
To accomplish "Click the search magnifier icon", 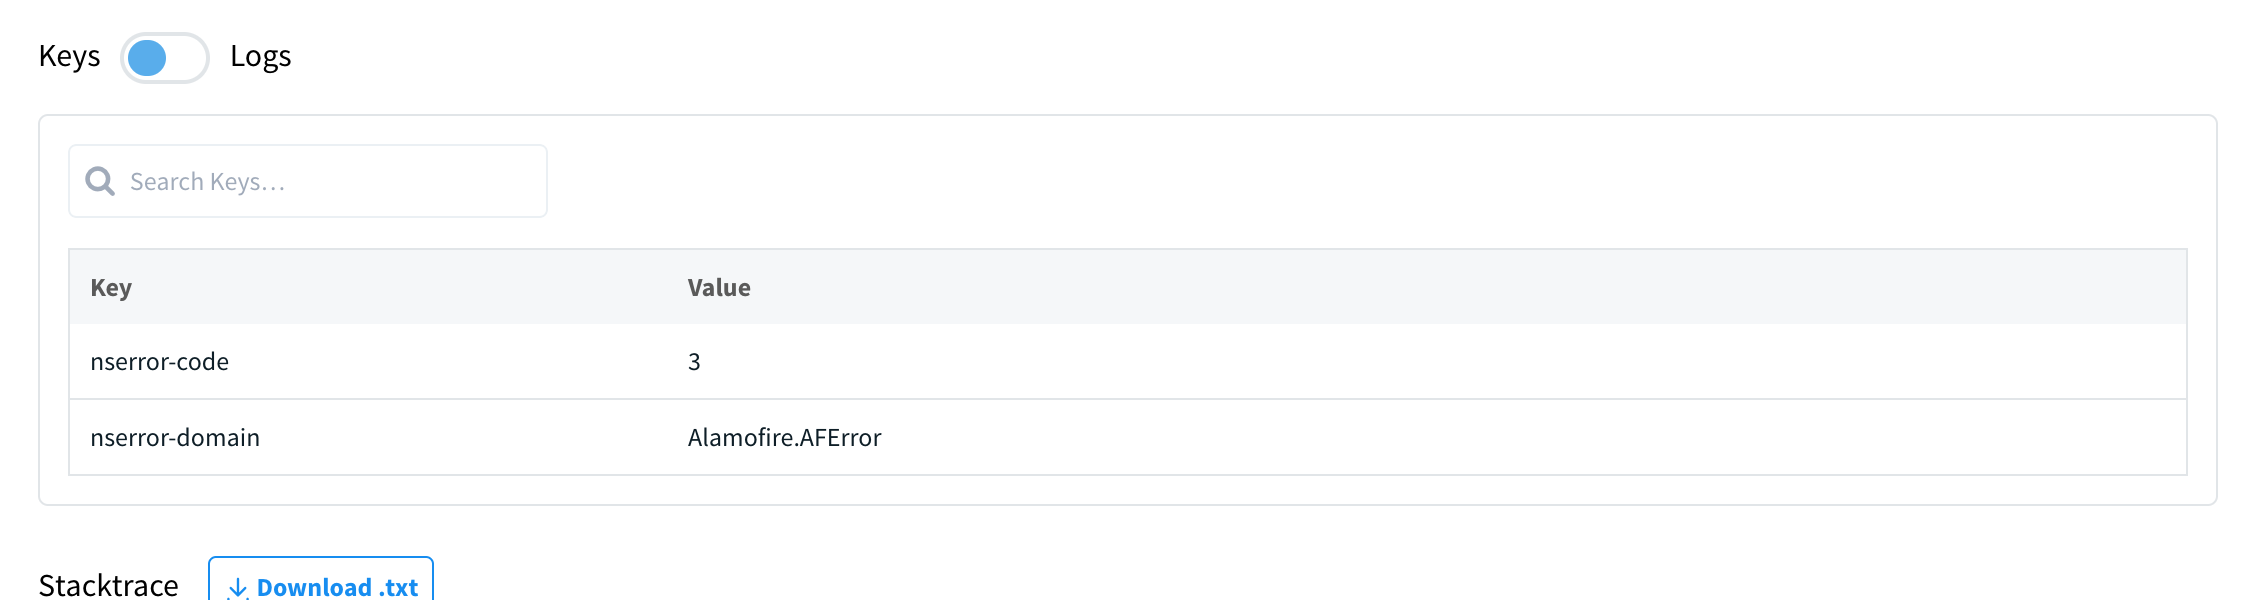I will [101, 181].
